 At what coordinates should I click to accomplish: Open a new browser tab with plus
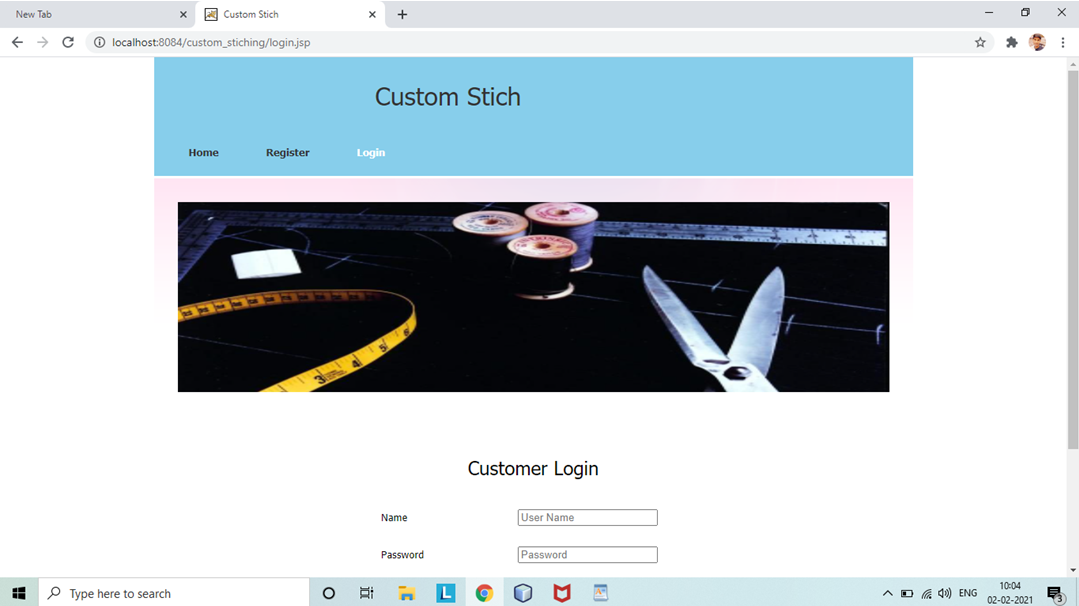click(x=402, y=14)
